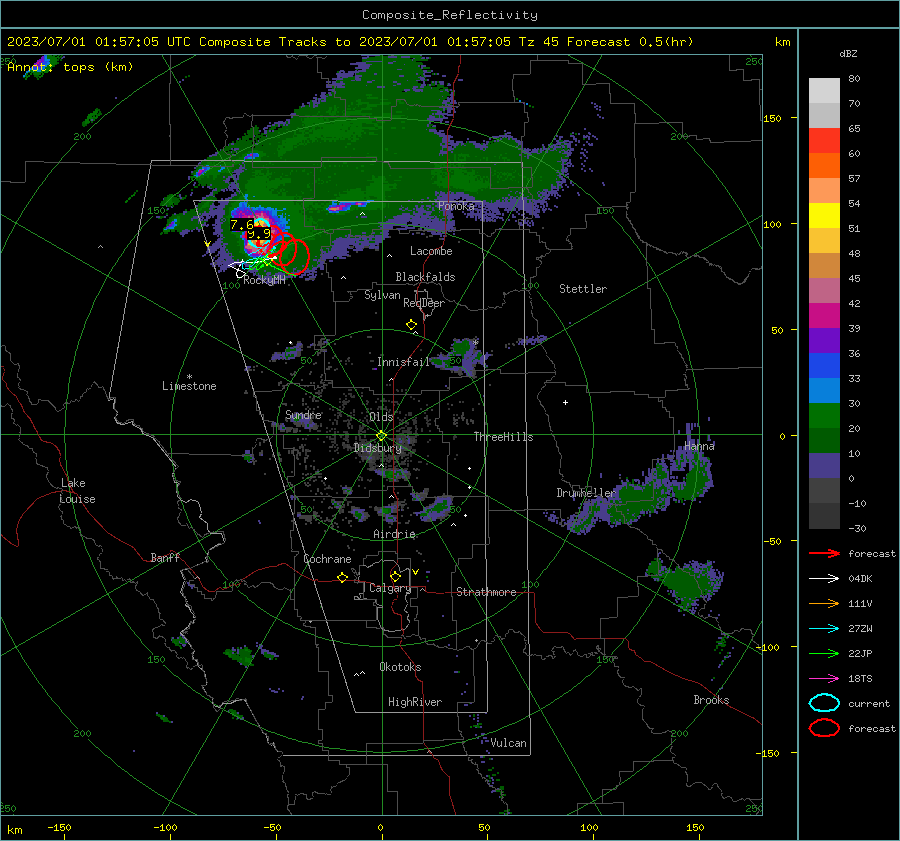Click the Brooks town label
The width and height of the screenshot is (900, 841).
(711, 700)
